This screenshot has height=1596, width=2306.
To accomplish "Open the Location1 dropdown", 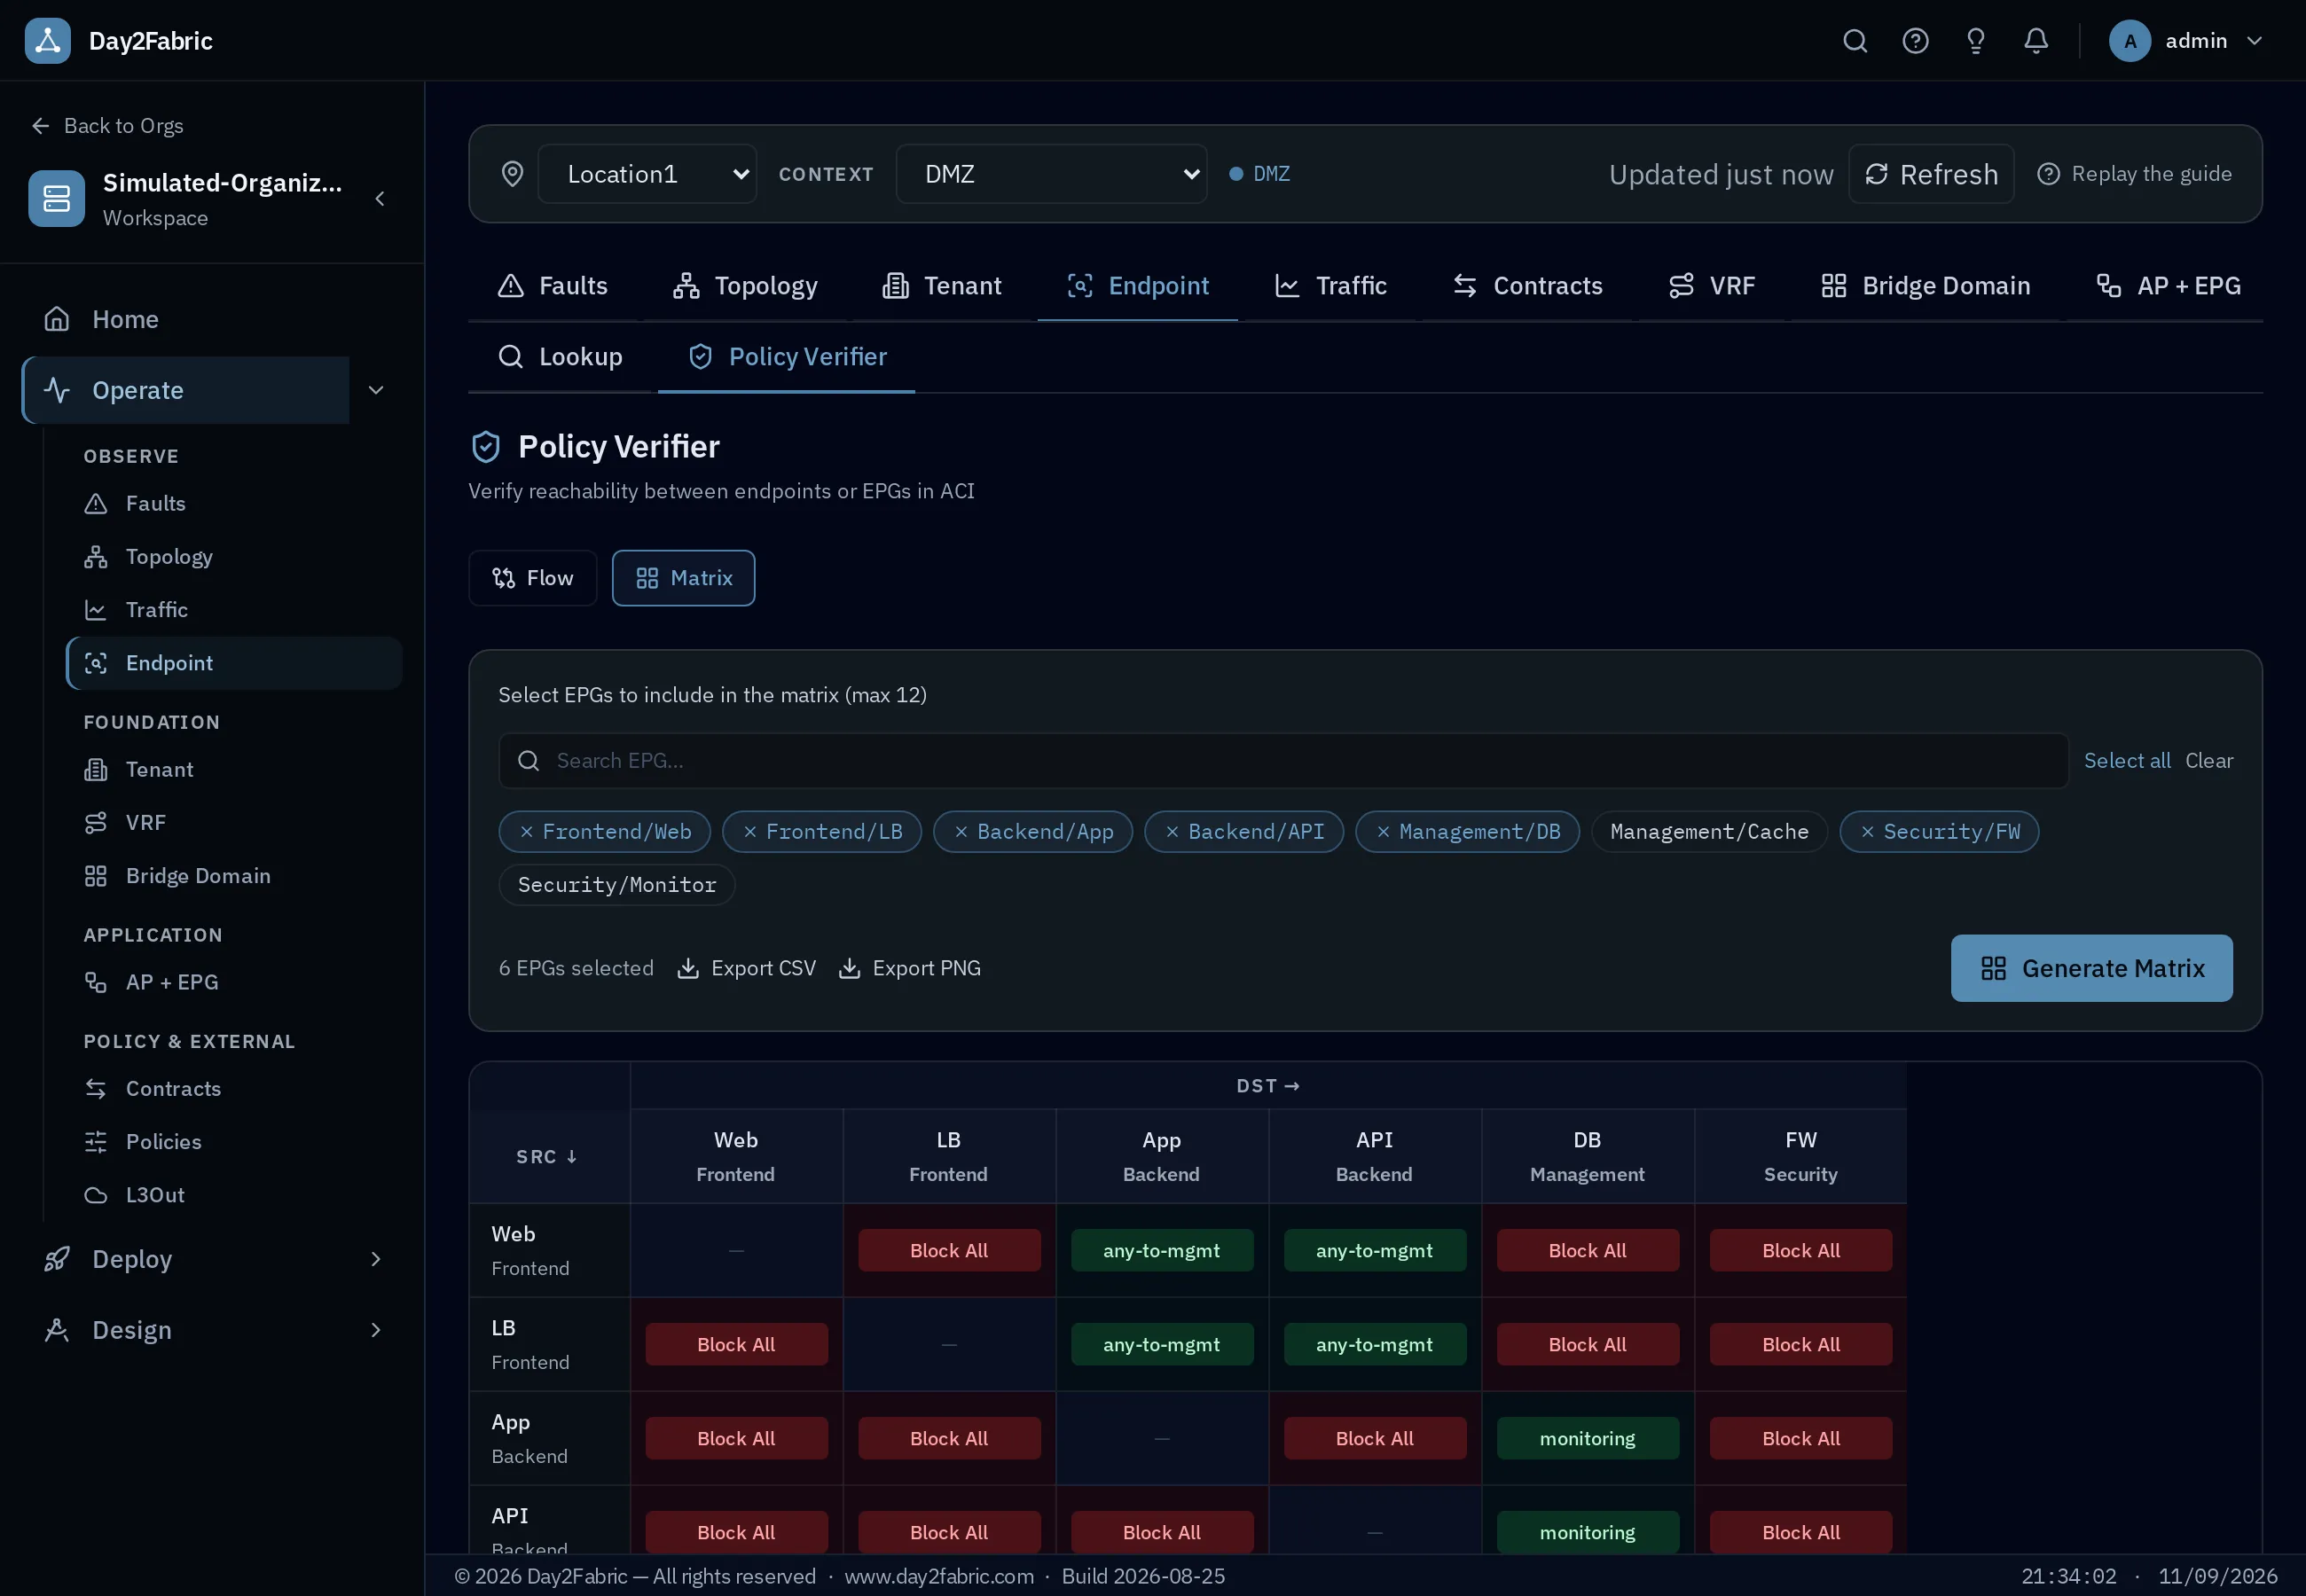I will click(x=647, y=174).
